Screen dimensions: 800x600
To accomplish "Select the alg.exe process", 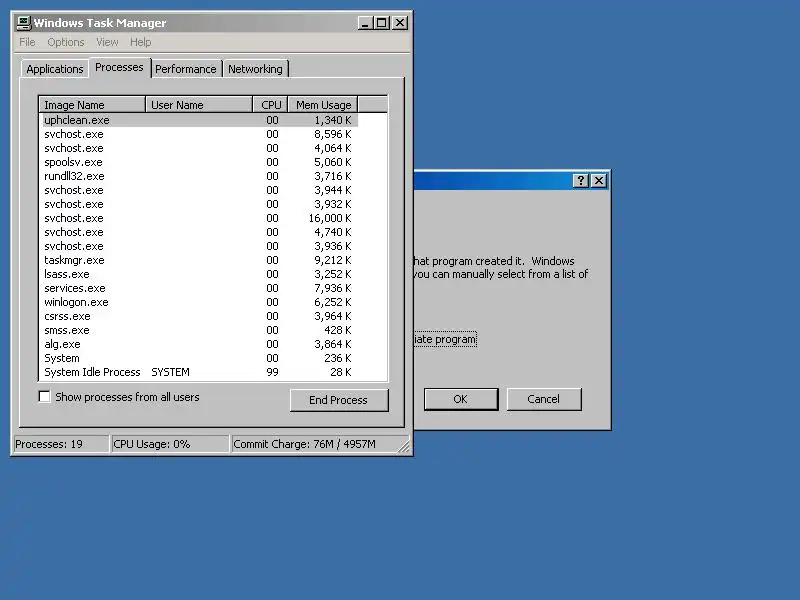I will (198, 344).
